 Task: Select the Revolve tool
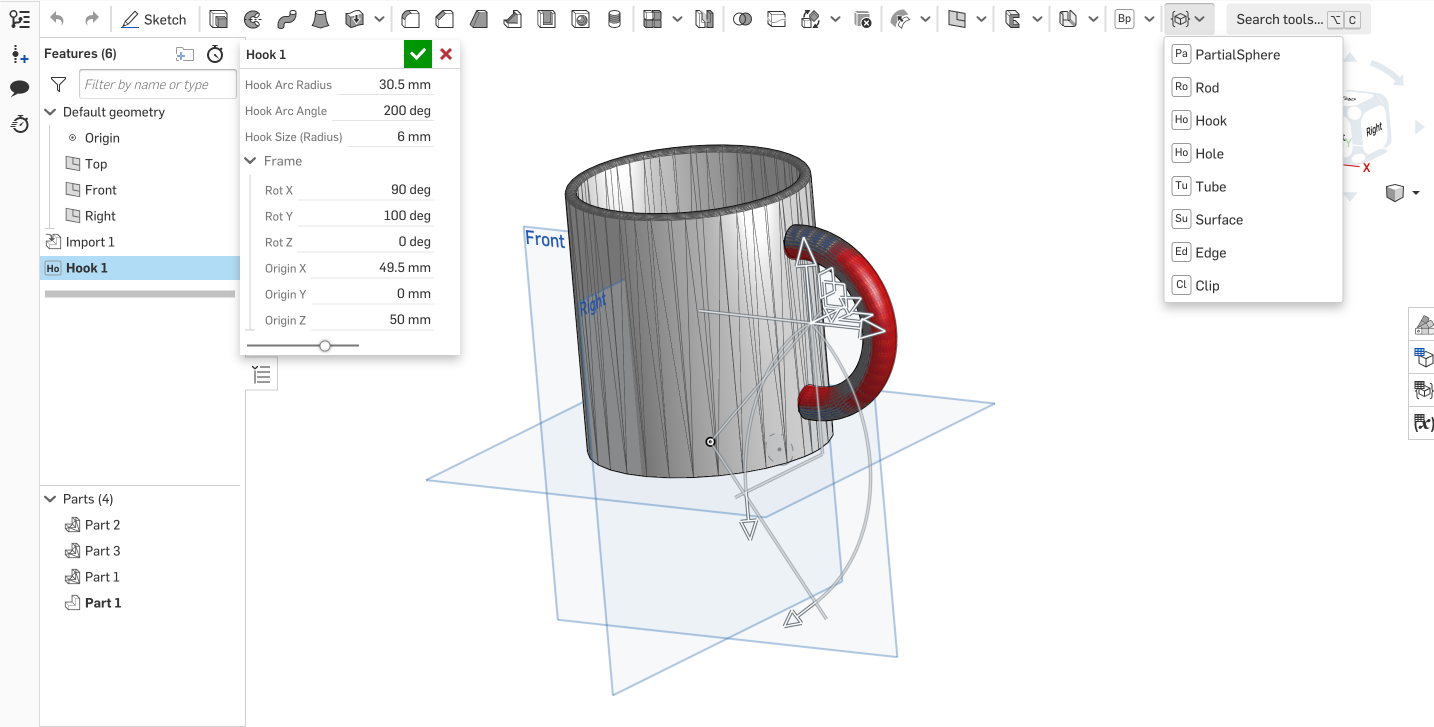click(253, 19)
